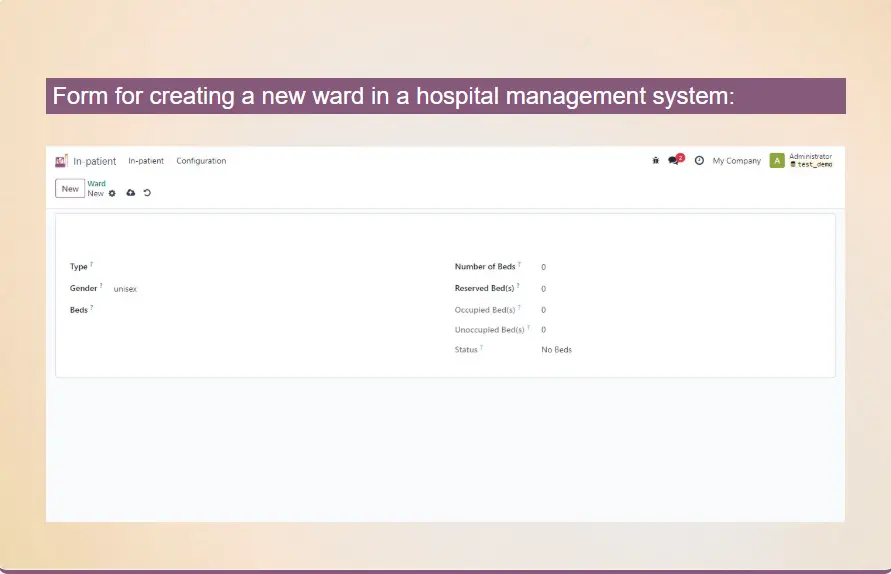Save the record with the cloud upload icon
This screenshot has width=891, height=574.
pyautogui.click(x=130, y=193)
